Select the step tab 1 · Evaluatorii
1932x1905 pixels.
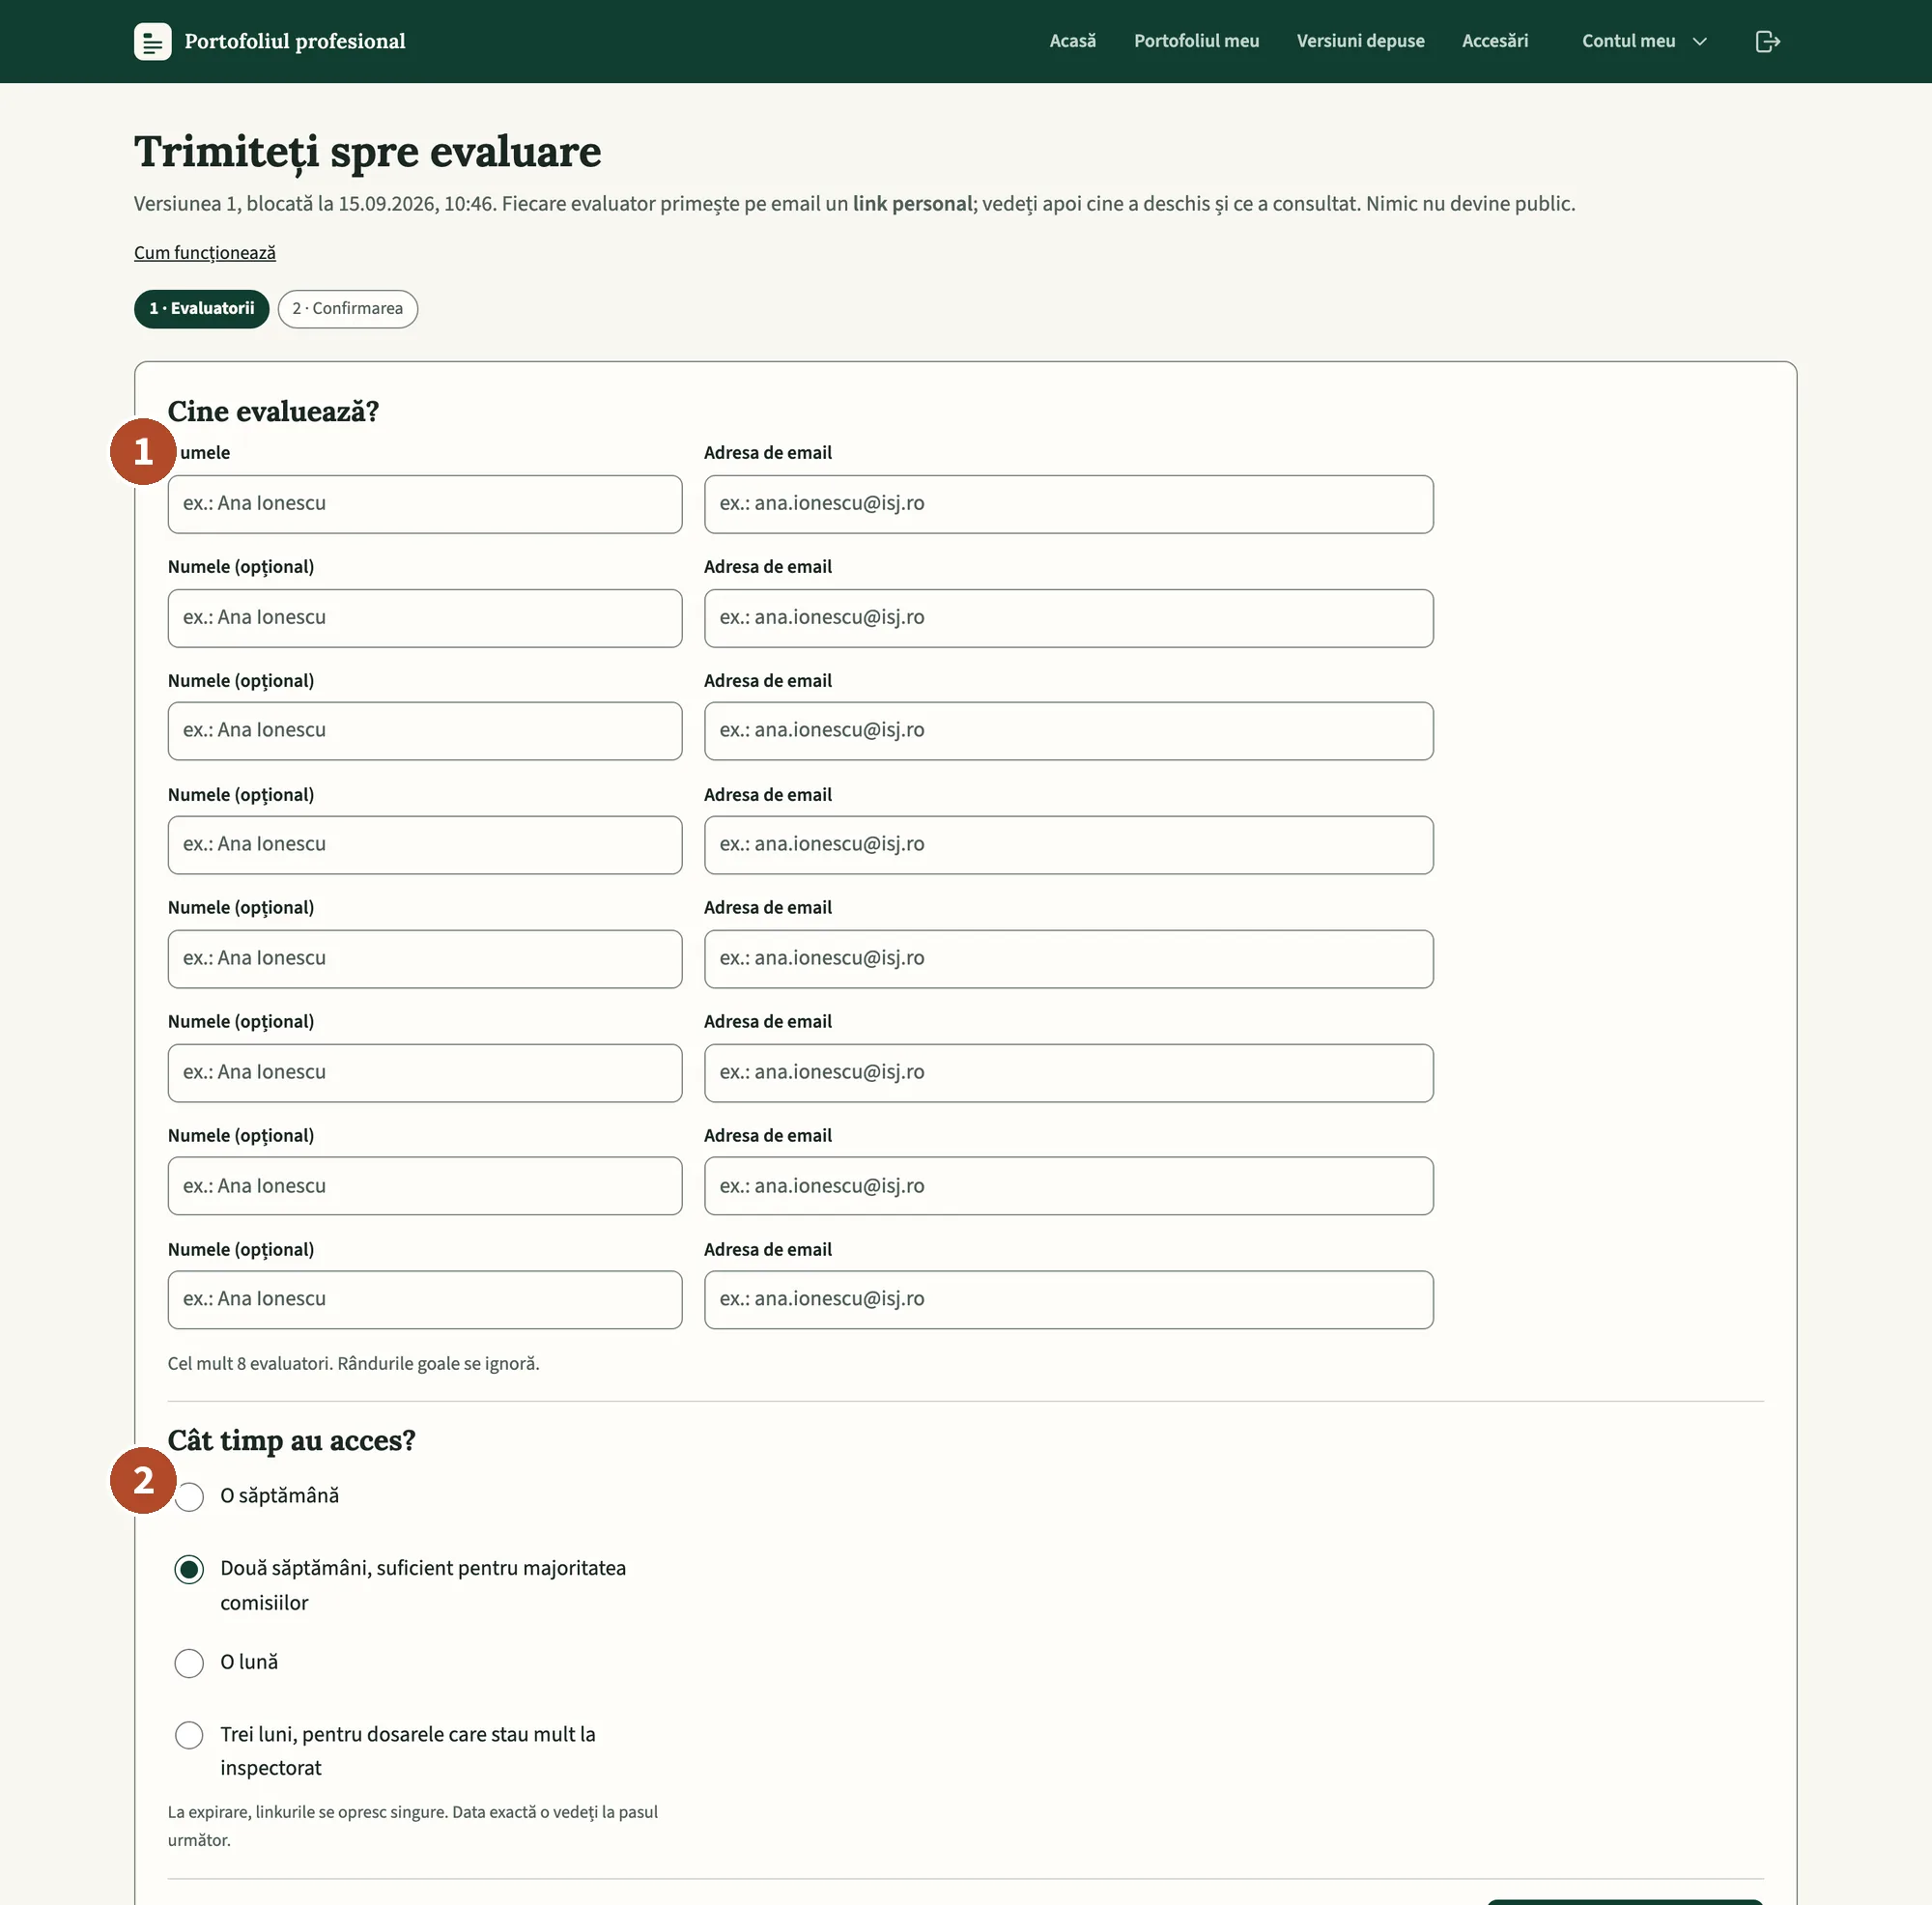coord(202,309)
